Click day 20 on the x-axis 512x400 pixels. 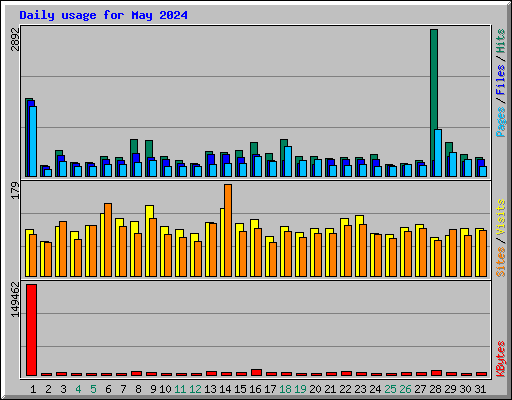pos(315,389)
